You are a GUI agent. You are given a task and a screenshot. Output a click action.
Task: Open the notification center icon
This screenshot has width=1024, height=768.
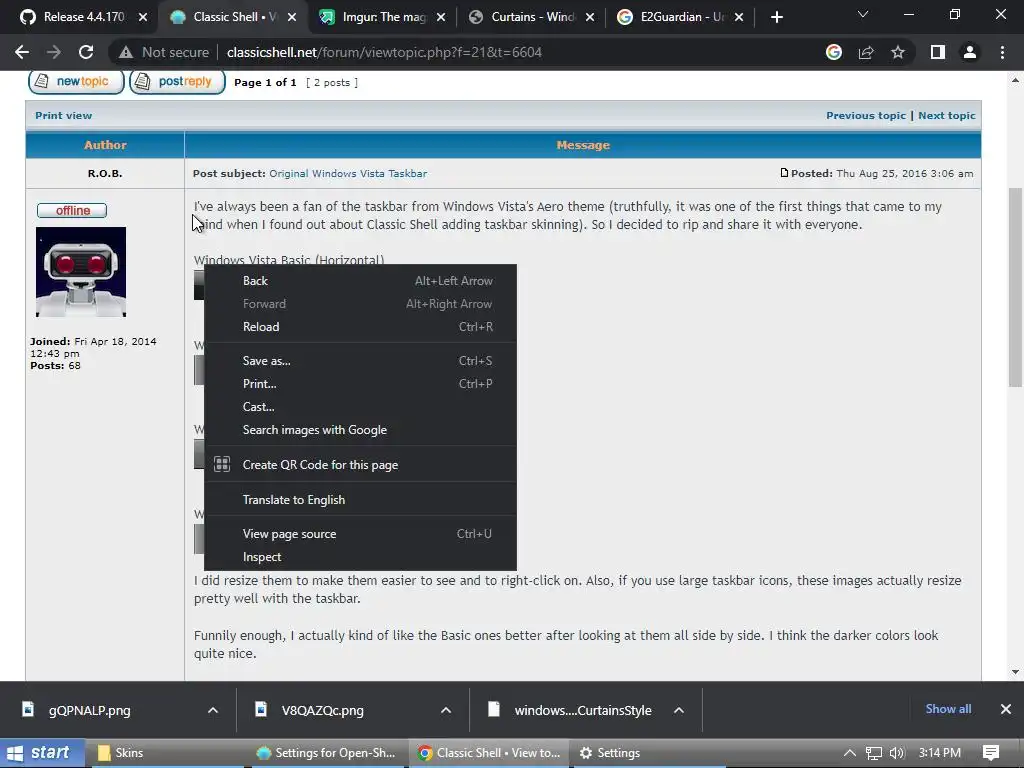click(x=991, y=753)
